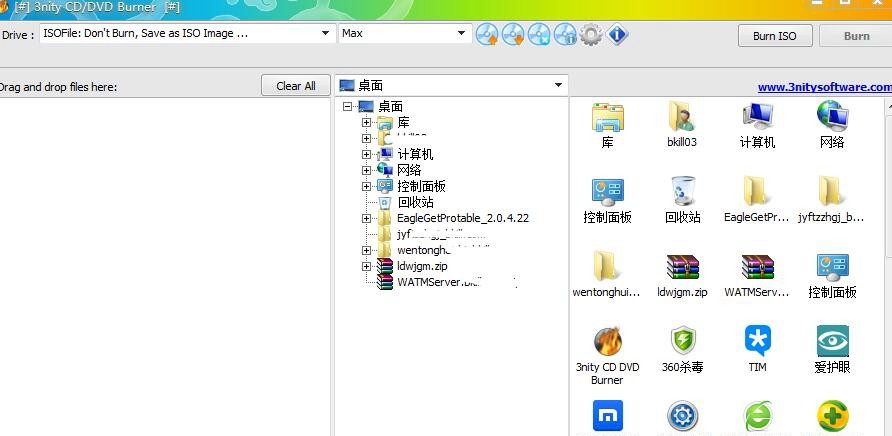The width and height of the screenshot is (892, 436).
Task: Select the blue Maxthon browser icon
Action: click(608, 416)
